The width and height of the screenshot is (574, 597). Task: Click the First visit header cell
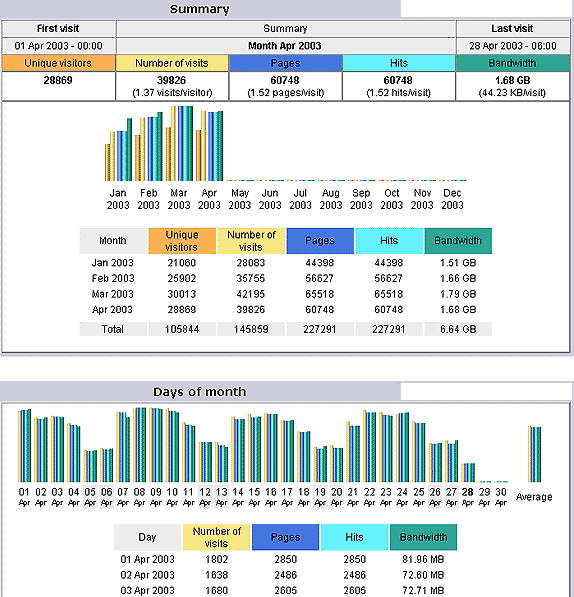tap(58, 29)
